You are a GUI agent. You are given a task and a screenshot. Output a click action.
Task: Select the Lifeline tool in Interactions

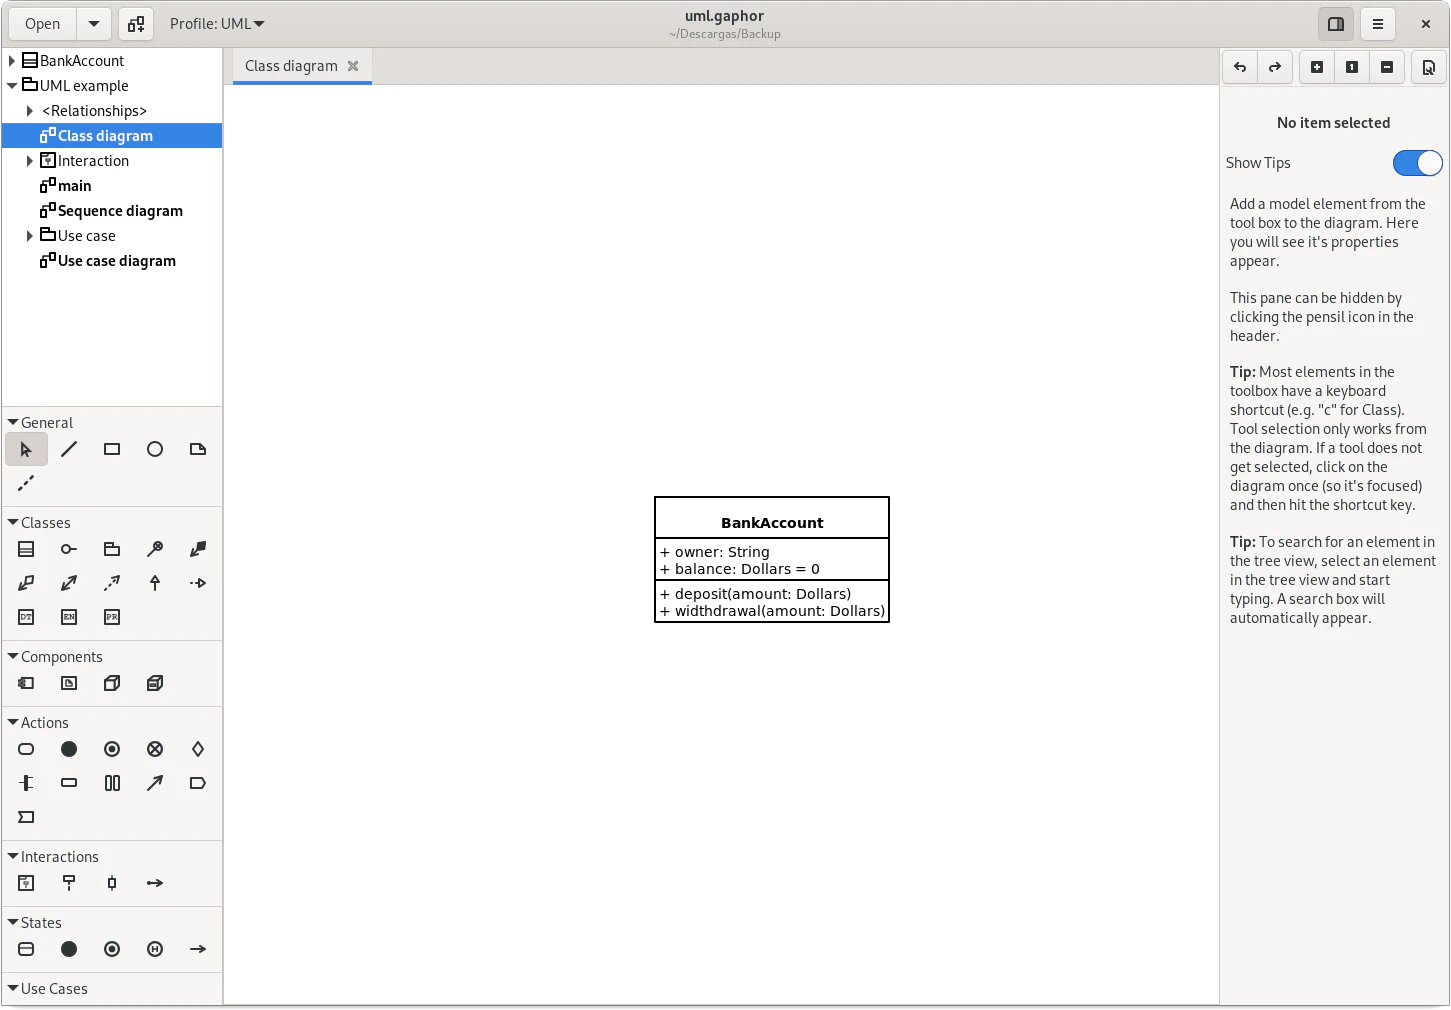69,883
